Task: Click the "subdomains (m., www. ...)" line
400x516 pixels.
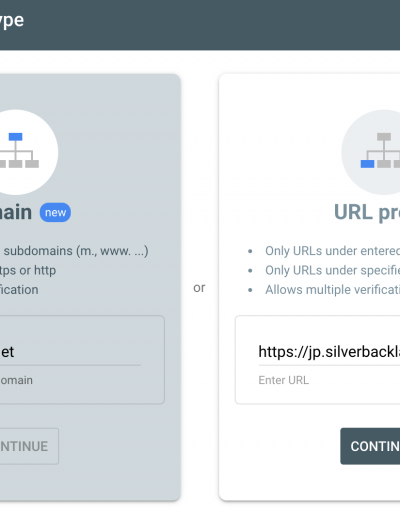Action: (x=76, y=251)
